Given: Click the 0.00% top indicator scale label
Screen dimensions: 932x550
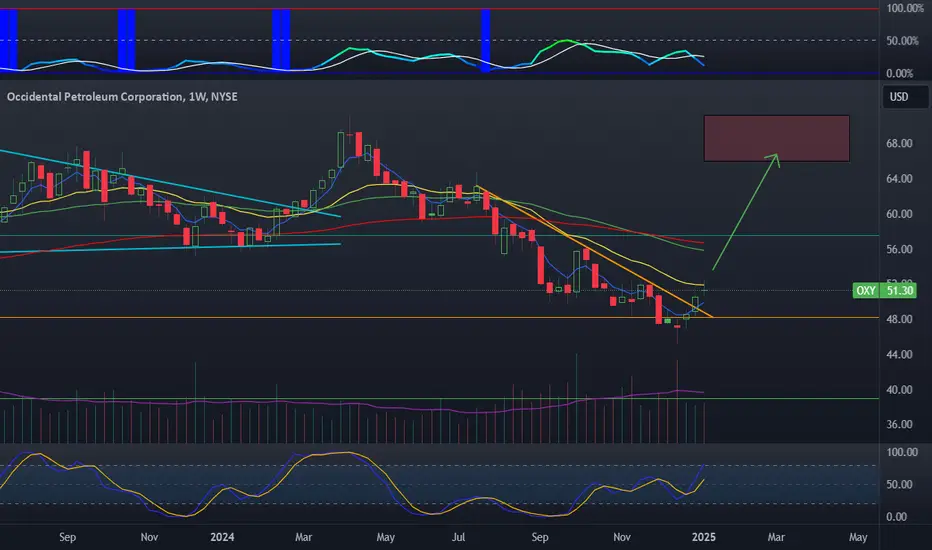Looking at the screenshot, I should [x=899, y=74].
